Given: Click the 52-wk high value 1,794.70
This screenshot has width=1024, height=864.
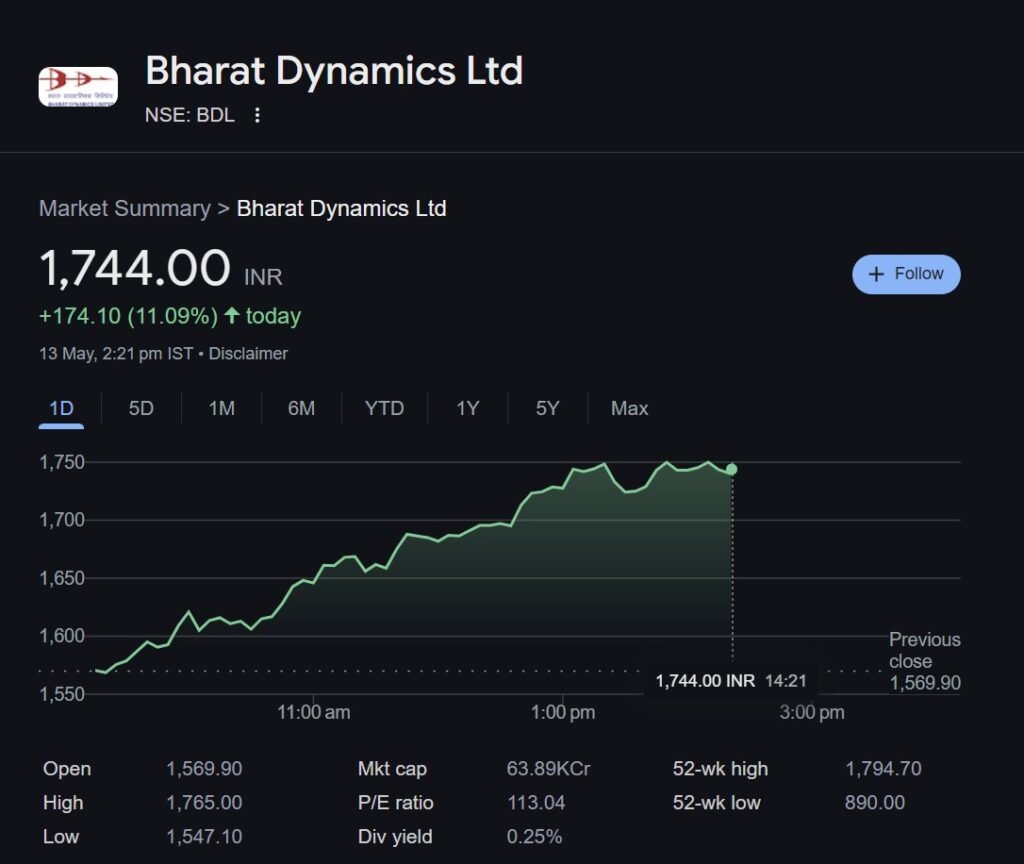Looking at the screenshot, I should [884, 769].
